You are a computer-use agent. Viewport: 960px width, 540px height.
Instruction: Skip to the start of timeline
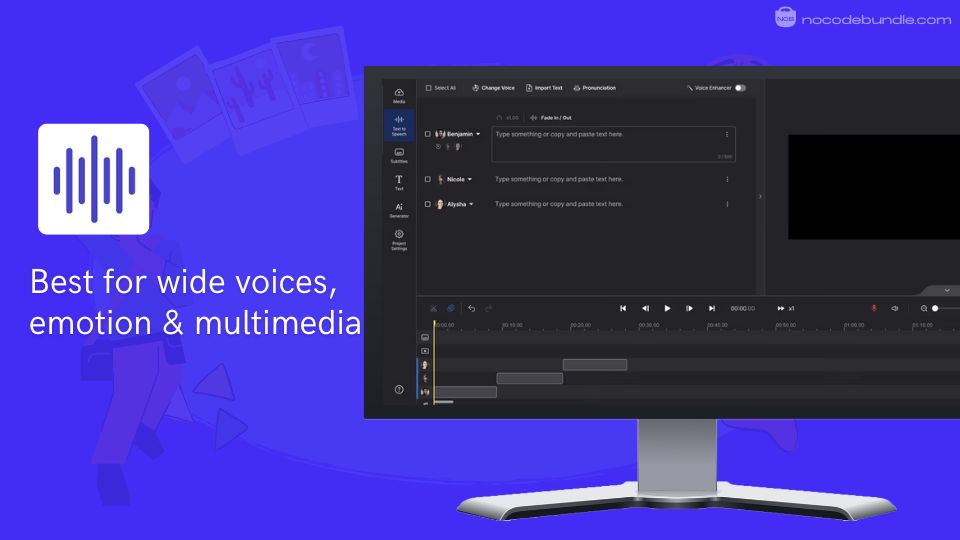623,309
